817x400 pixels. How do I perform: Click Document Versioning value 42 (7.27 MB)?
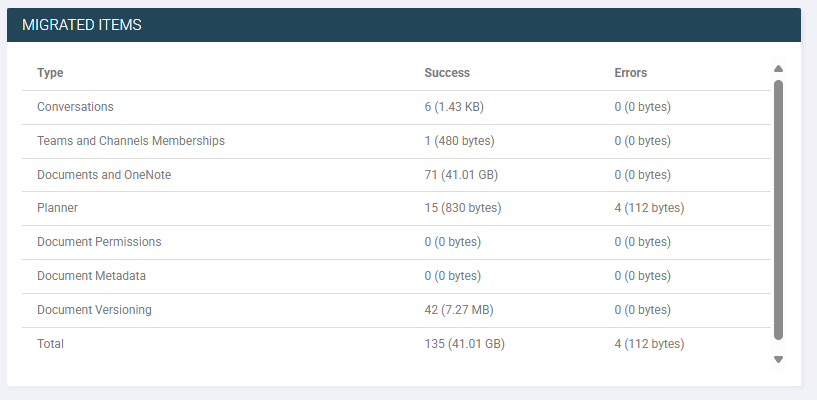tap(459, 310)
